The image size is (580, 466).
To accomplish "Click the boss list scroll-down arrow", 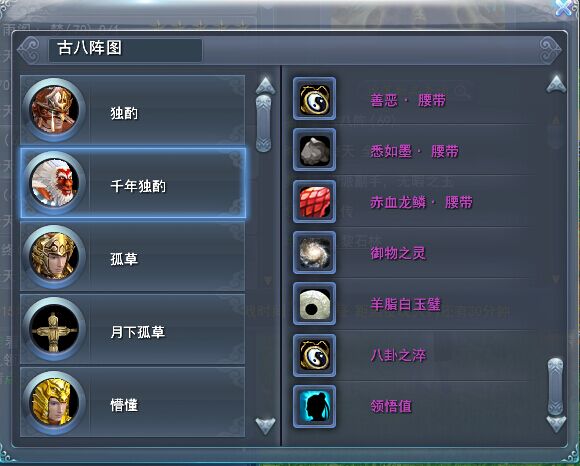I will coord(266,426).
